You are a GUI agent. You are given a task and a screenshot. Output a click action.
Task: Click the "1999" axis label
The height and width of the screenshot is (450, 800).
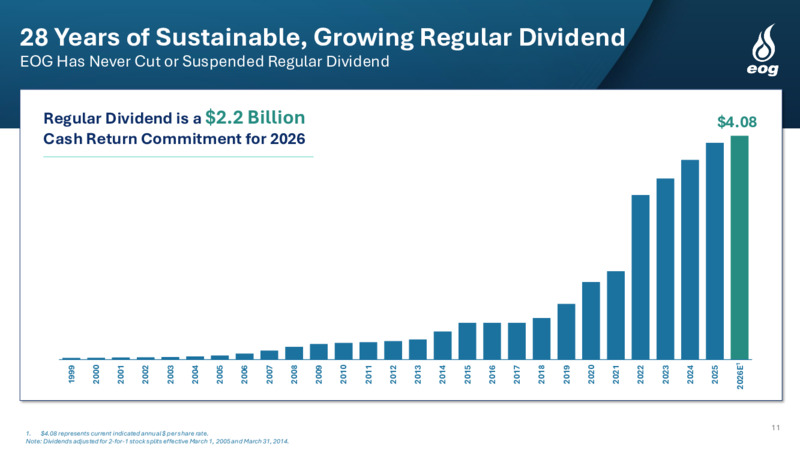(x=71, y=374)
